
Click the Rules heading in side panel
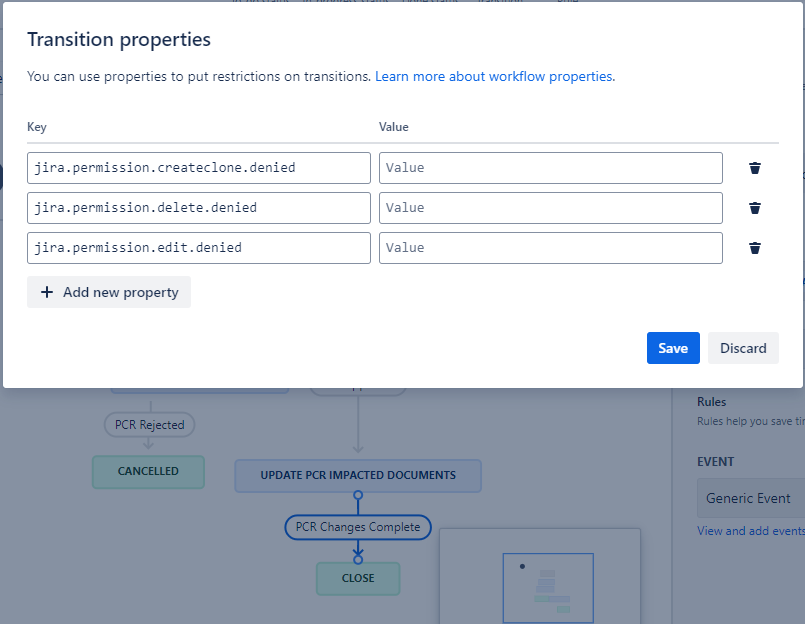(712, 402)
